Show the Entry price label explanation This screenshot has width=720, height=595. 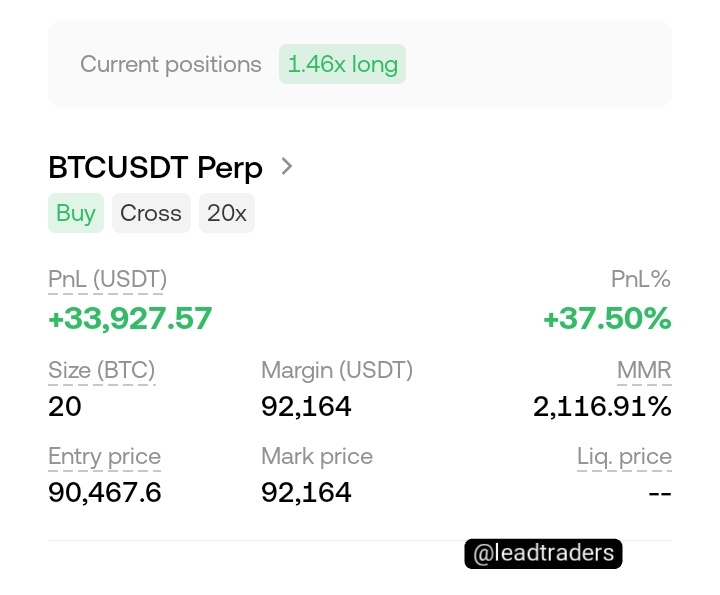click(104, 457)
